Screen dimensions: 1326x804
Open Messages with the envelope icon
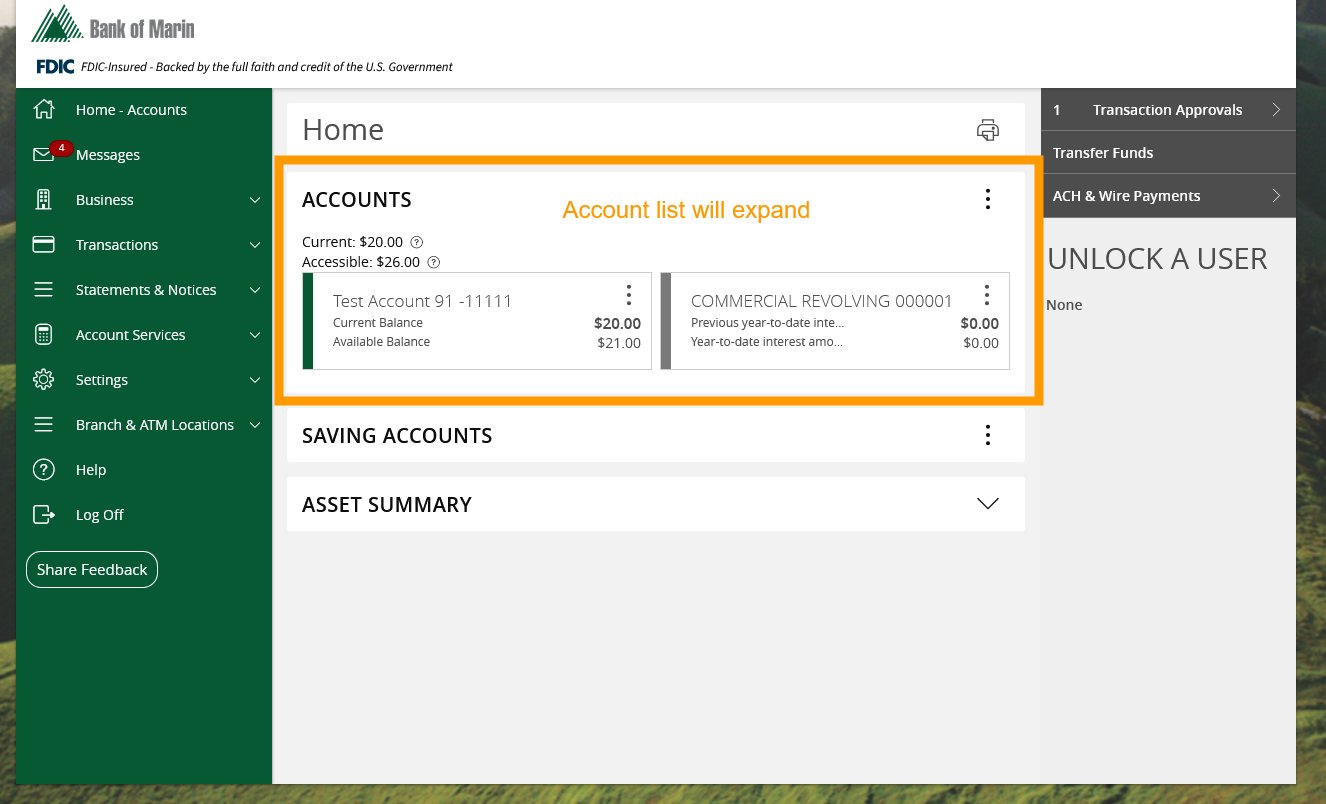pyautogui.click(x=43, y=154)
